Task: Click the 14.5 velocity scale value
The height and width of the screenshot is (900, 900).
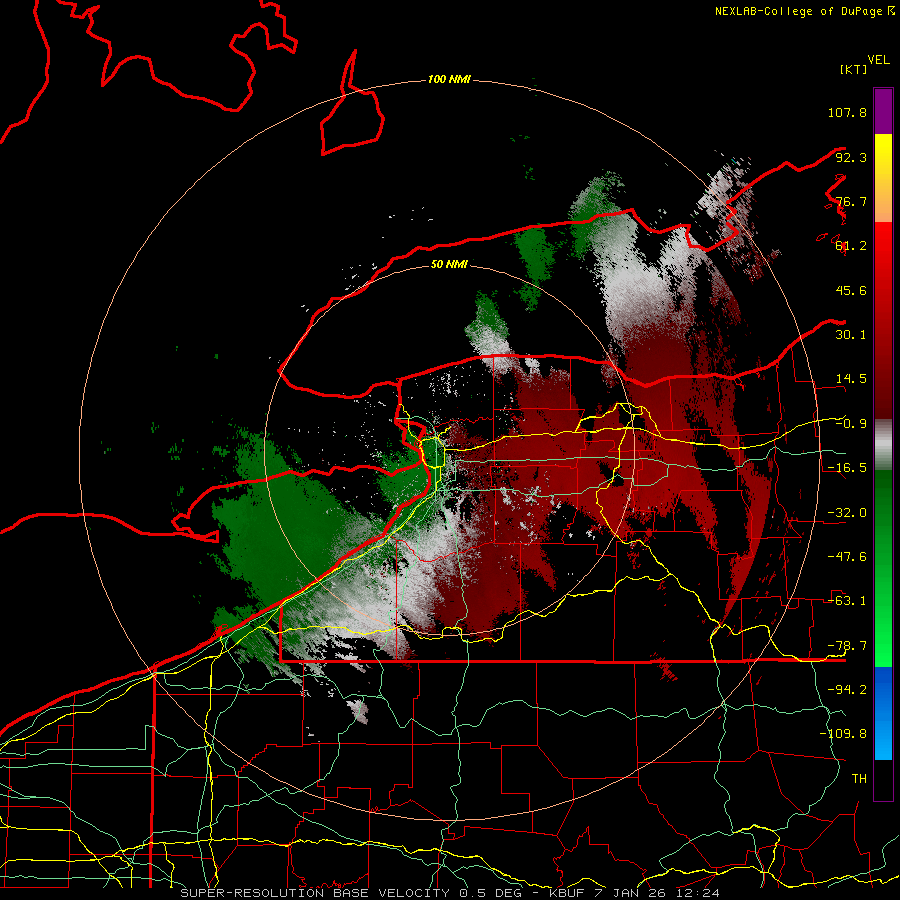Action: 851,379
